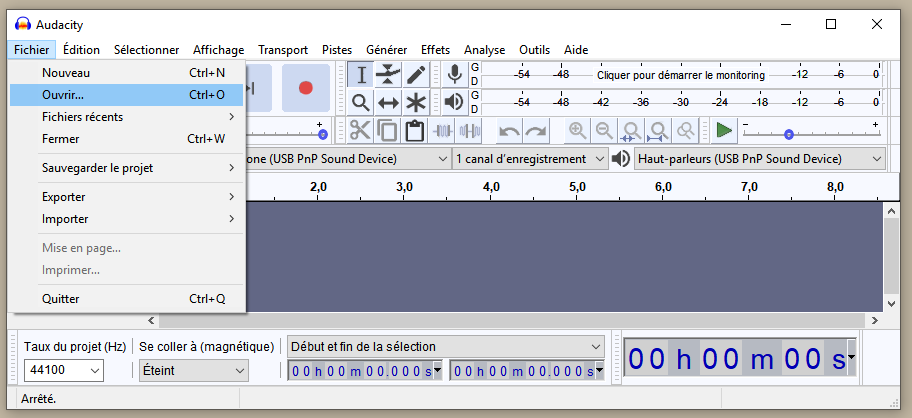912x418 pixels.
Task: Click the horizontal scrollbar left arrow
Action: click(151, 320)
